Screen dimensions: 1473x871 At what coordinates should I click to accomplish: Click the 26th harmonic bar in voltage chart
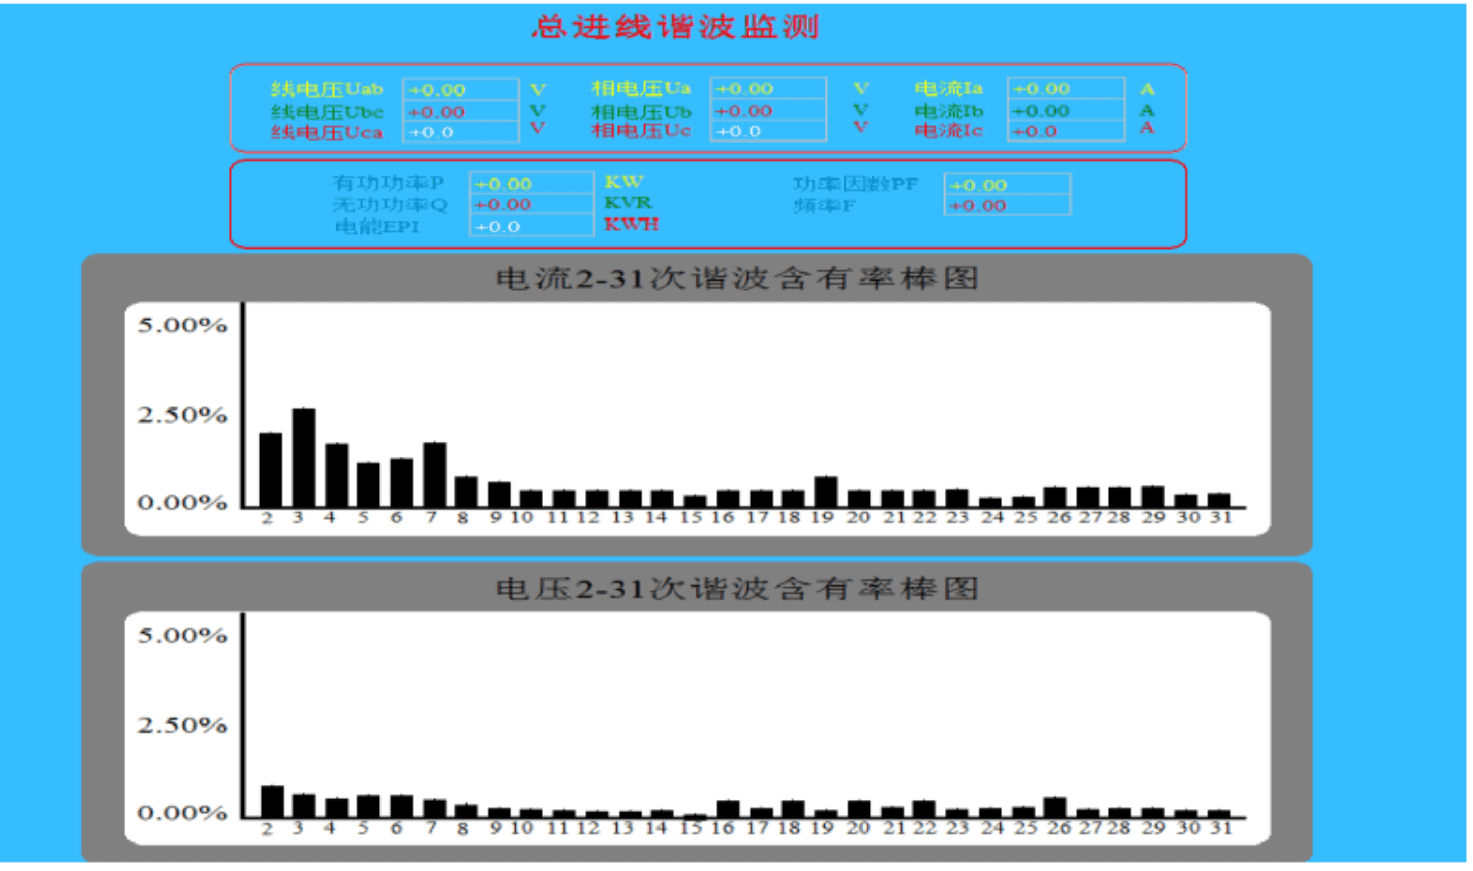point(1055,807)
